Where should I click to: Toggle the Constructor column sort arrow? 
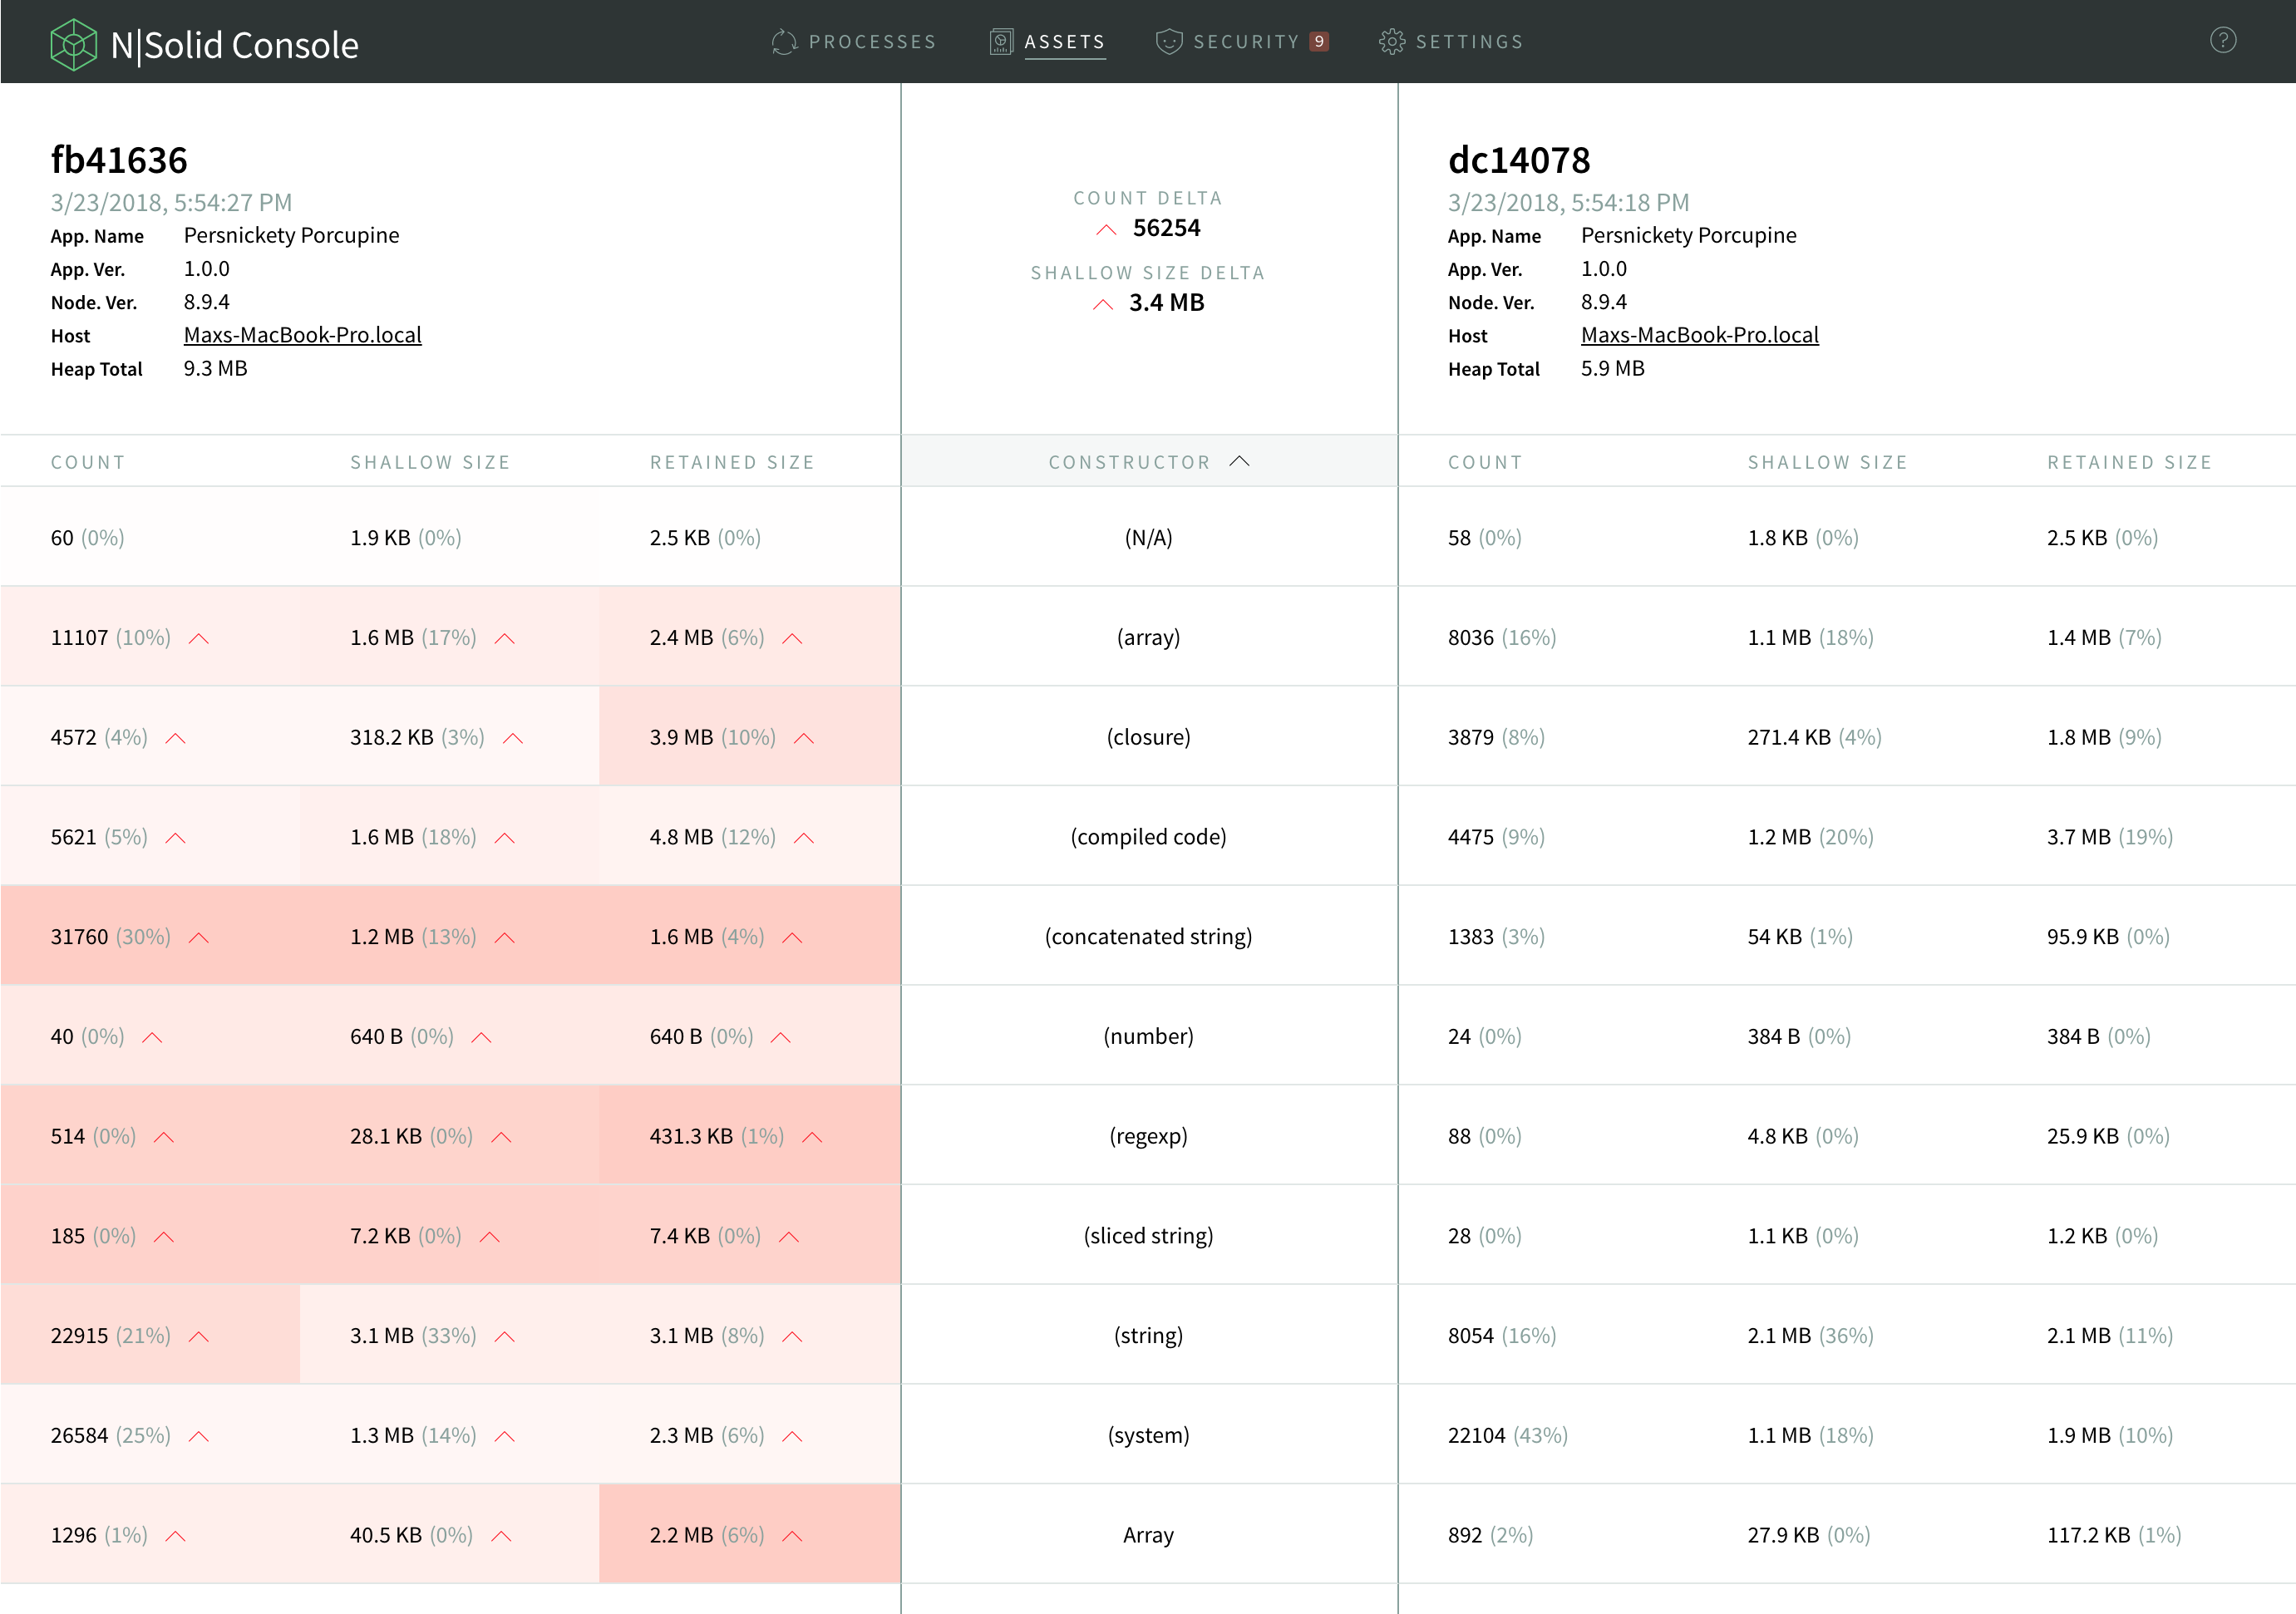(x=1239, y=462)
